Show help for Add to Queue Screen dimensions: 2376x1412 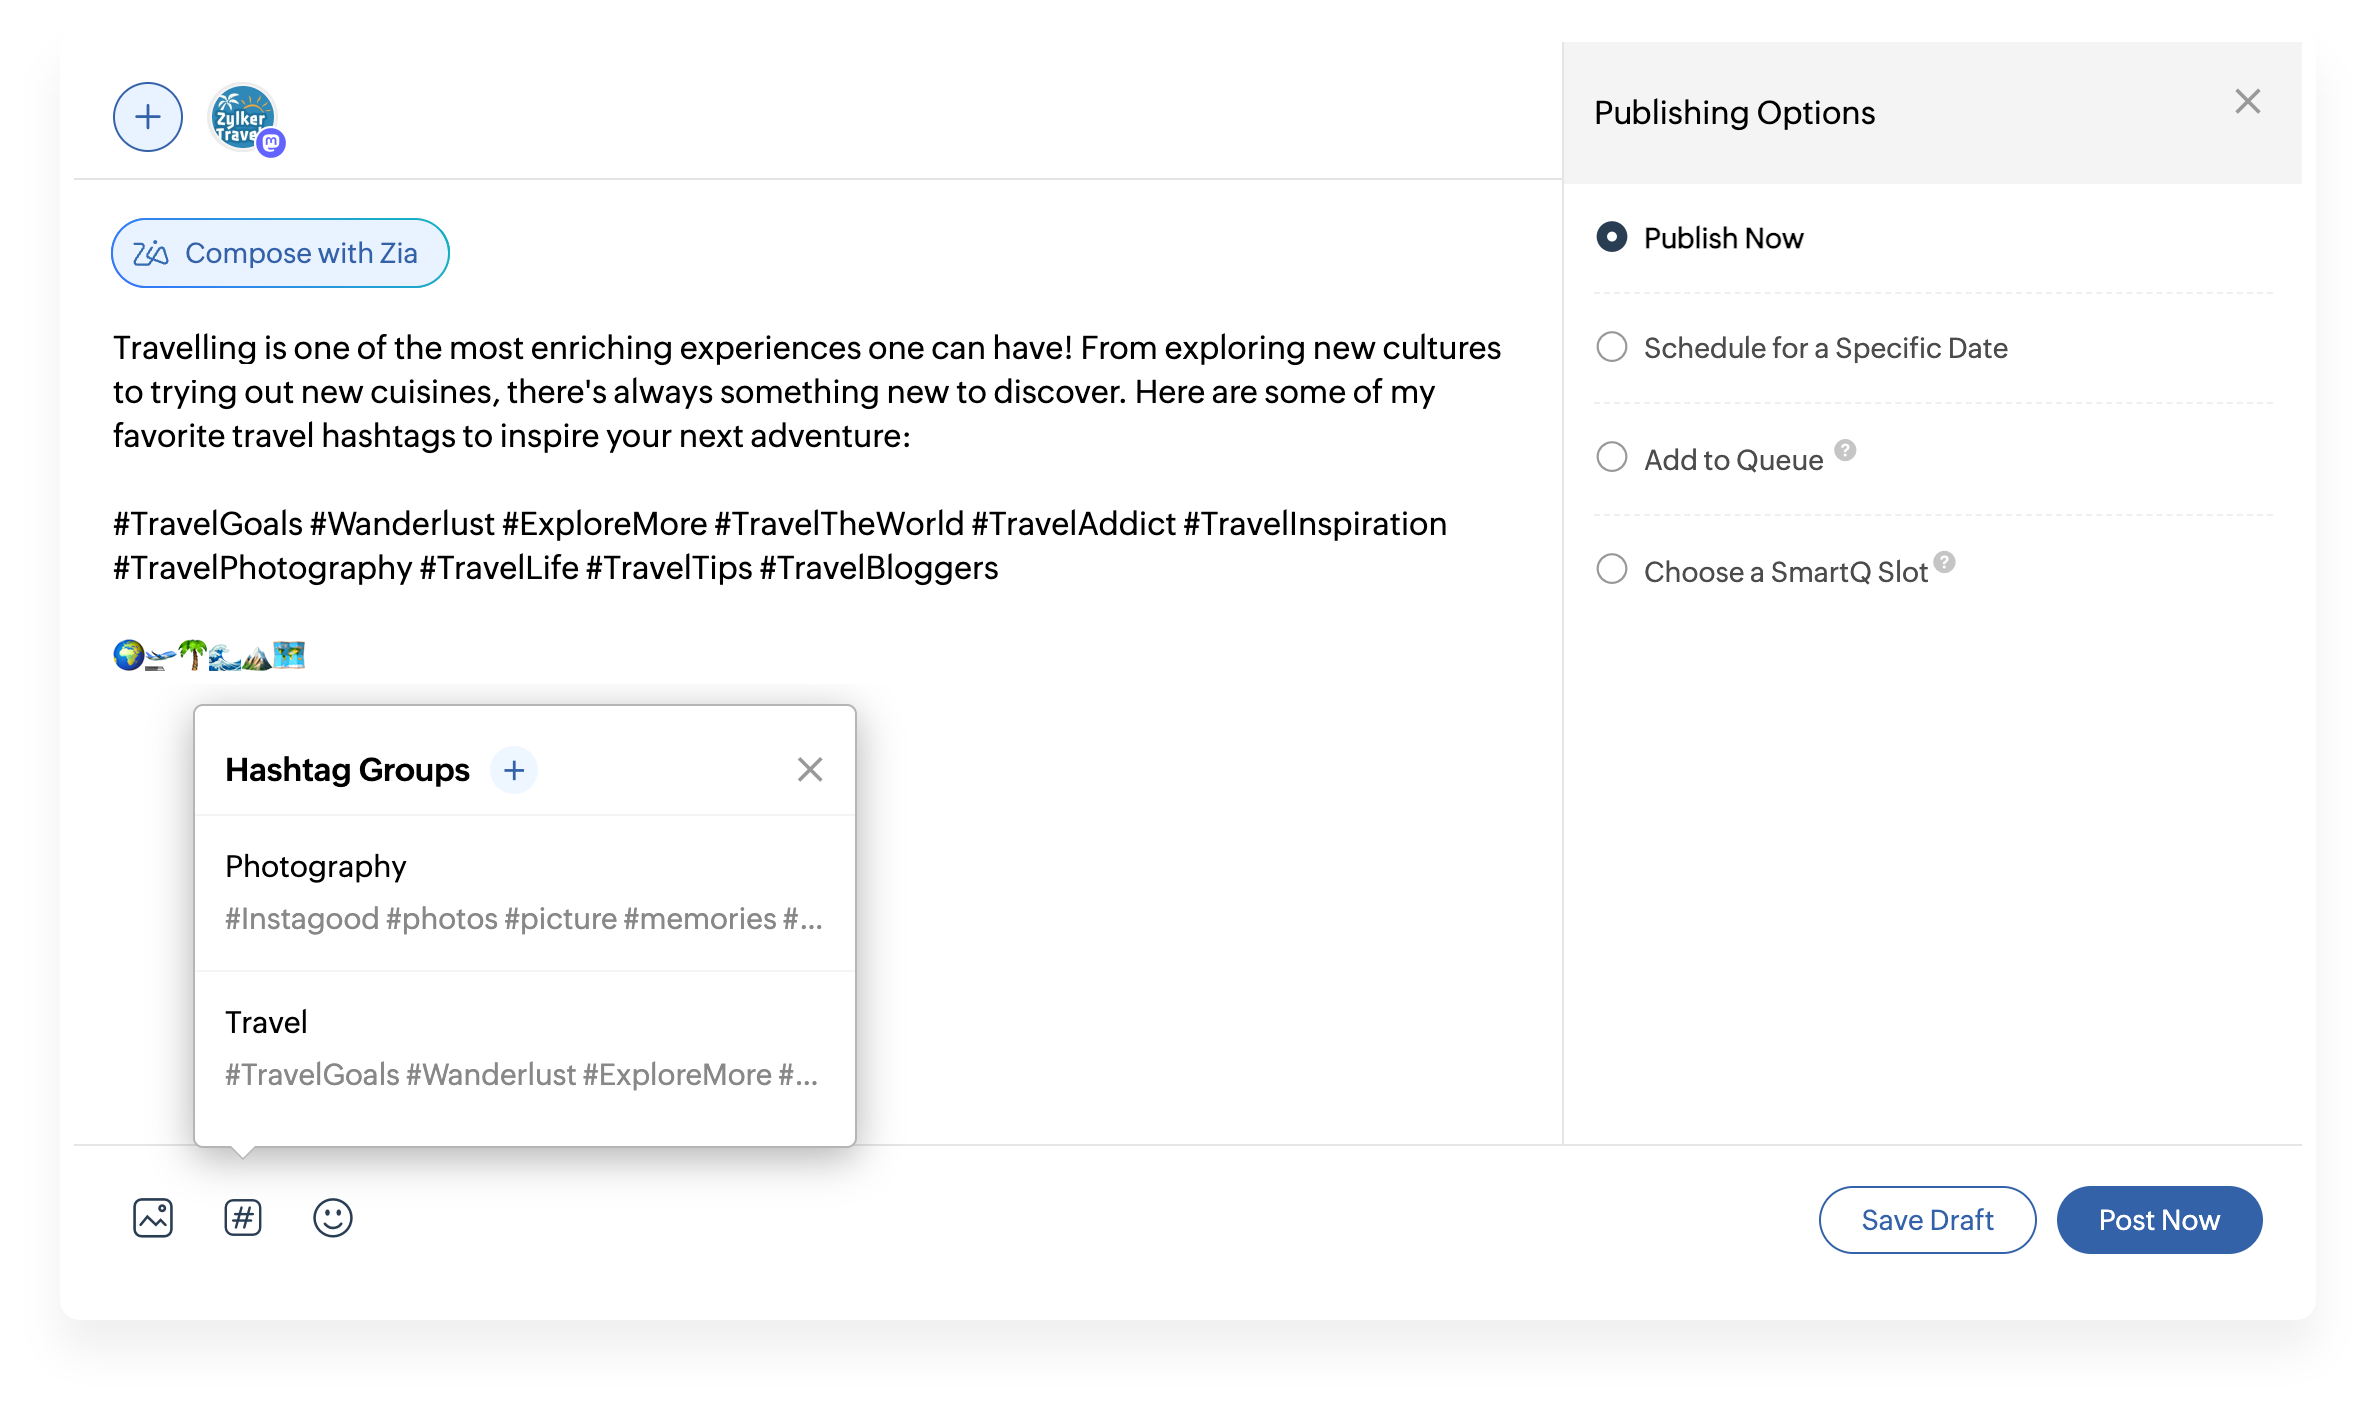(x=1846, y=450)
